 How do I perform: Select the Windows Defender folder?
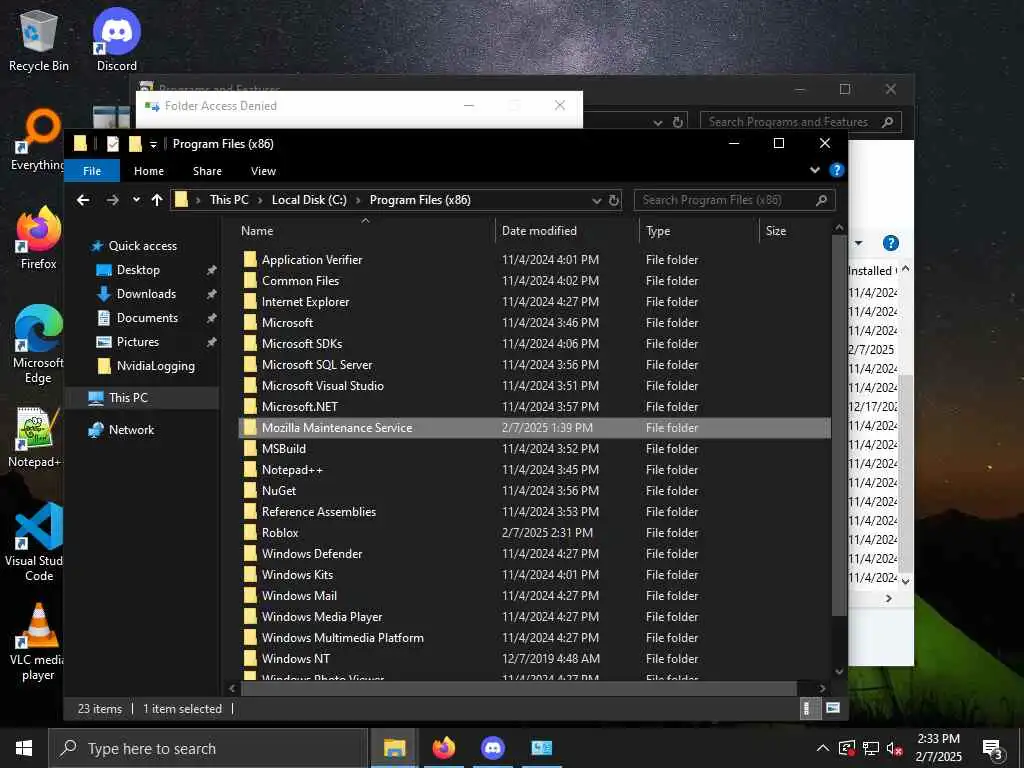[535, 554]
